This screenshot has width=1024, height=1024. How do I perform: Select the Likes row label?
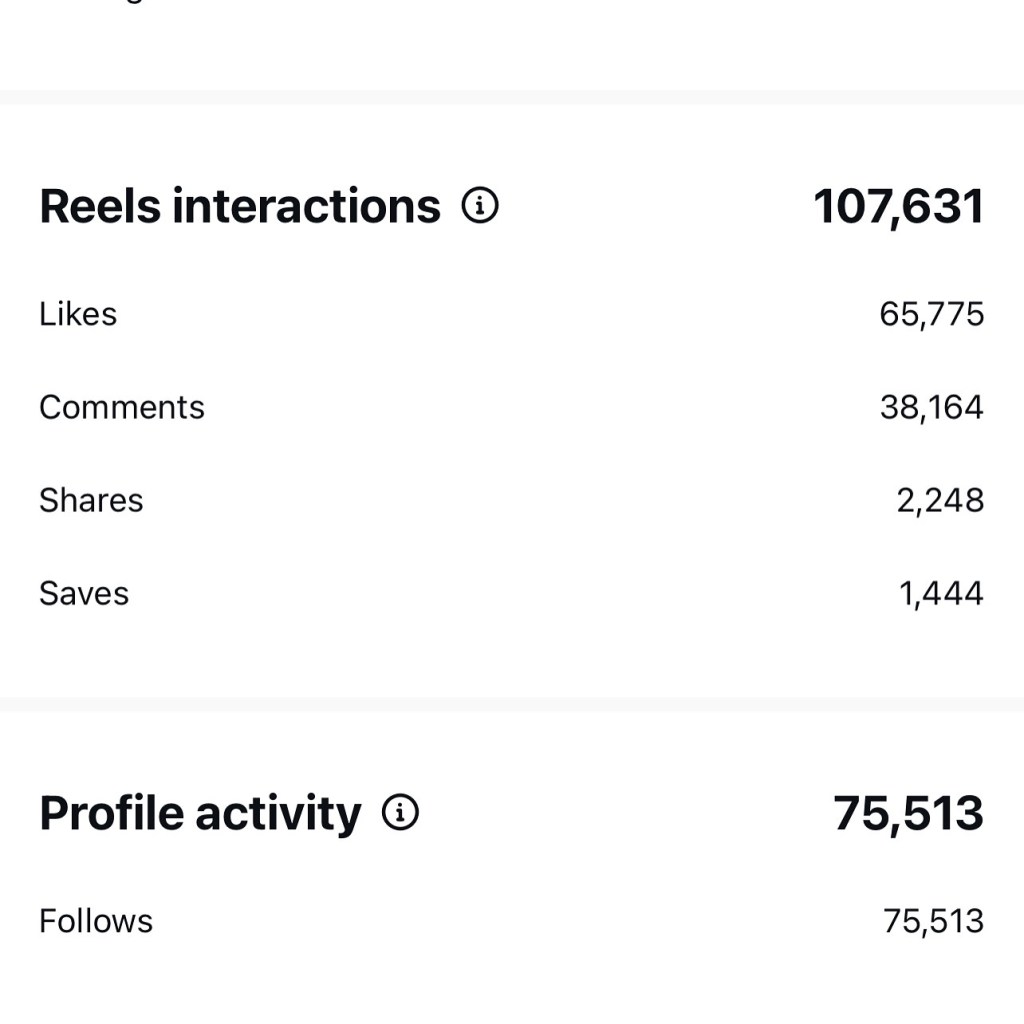[78, 314]
